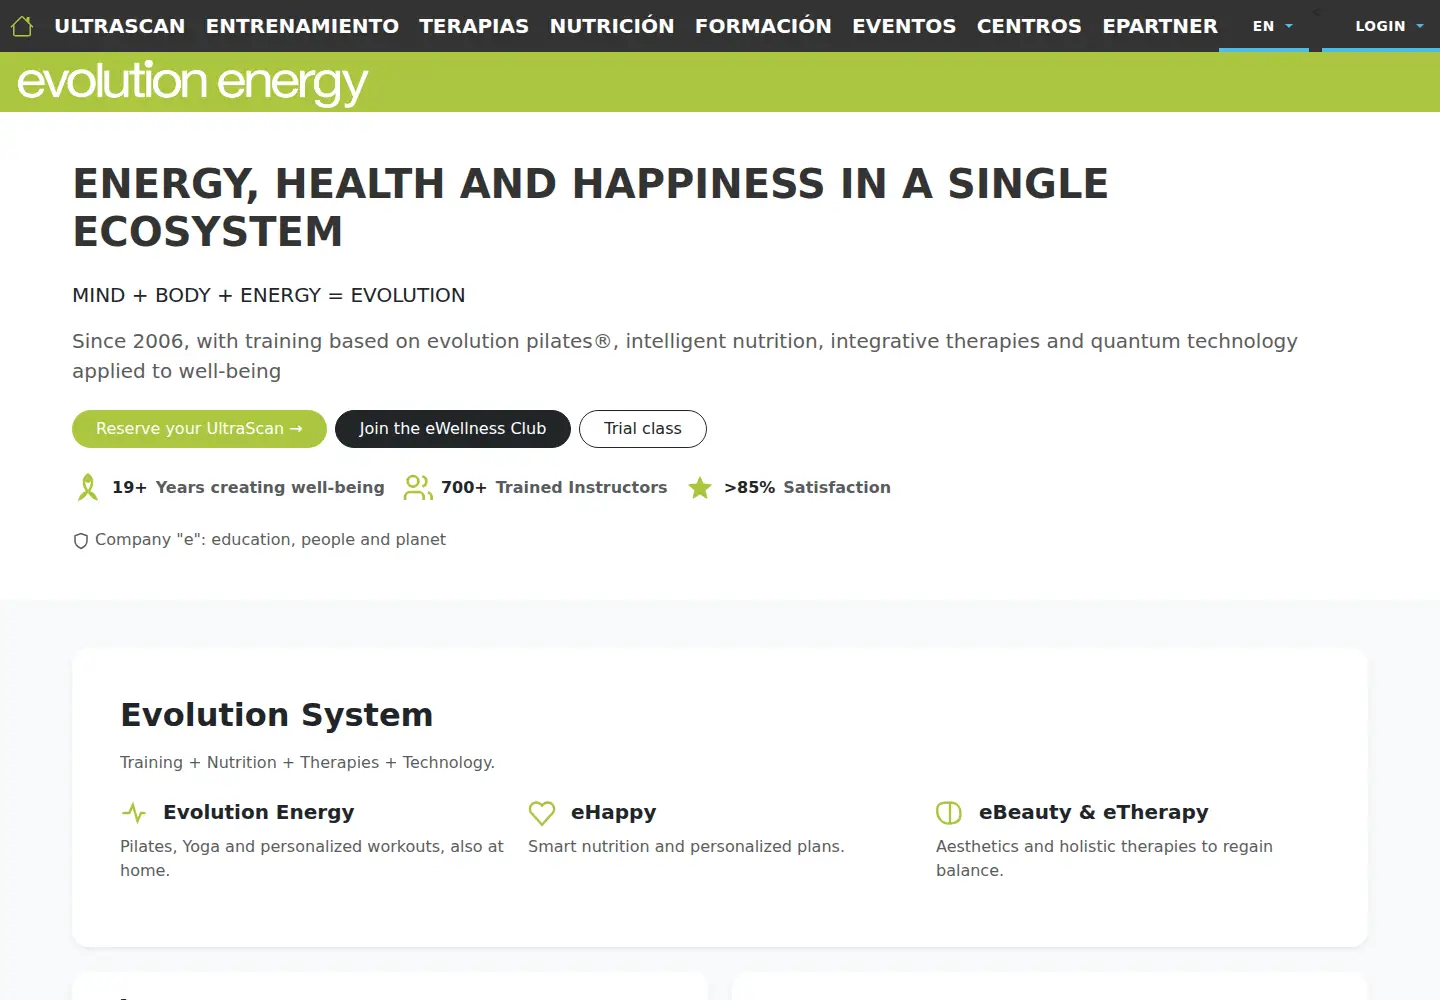Click "Aesthetics and holistic therapies" description
1440x1000 pixels.
[1104, 858]
